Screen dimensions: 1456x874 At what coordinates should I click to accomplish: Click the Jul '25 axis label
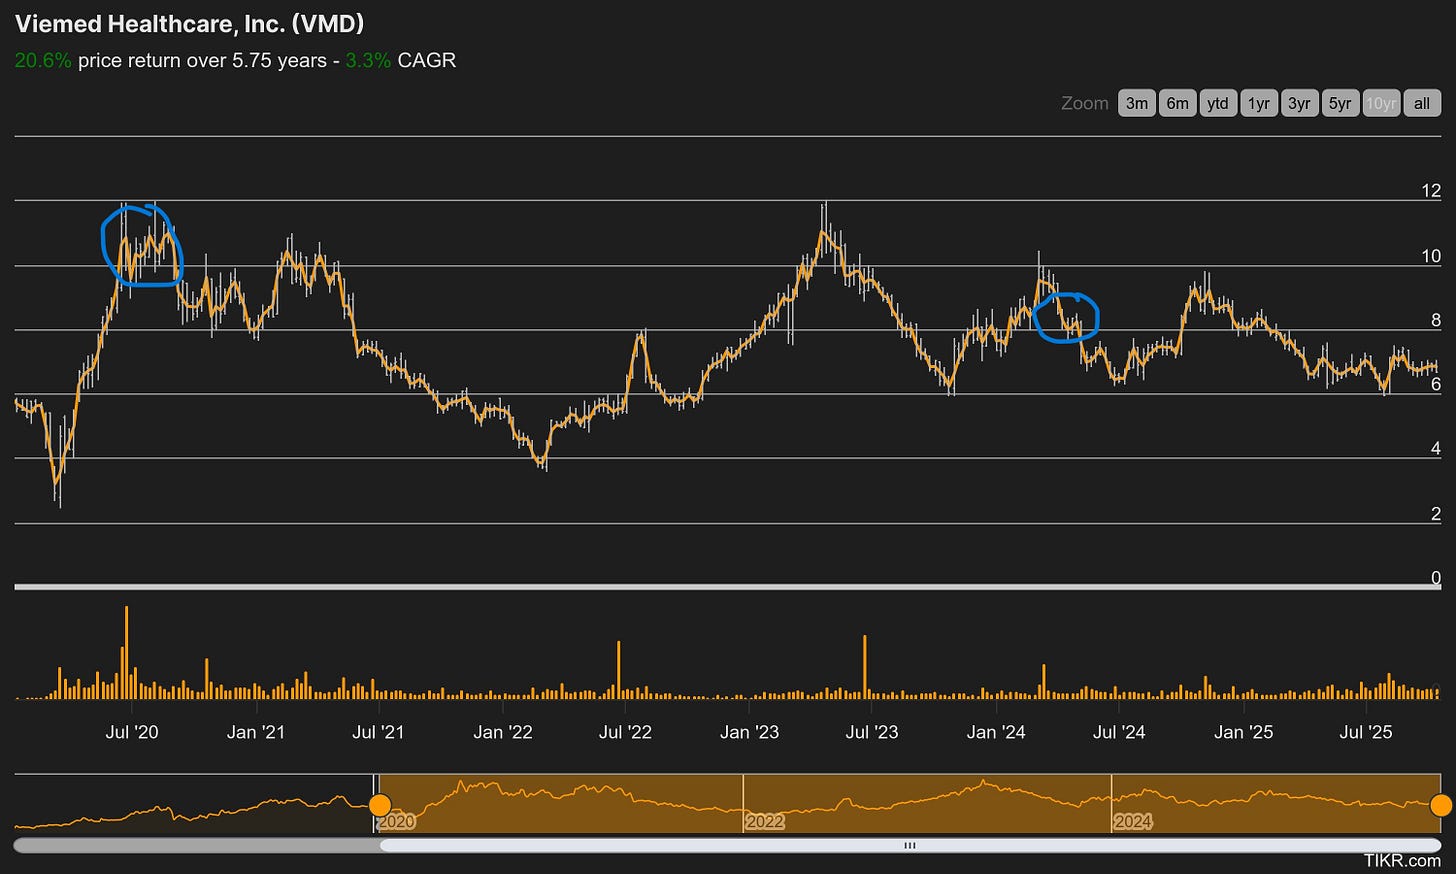[1366, 732]
